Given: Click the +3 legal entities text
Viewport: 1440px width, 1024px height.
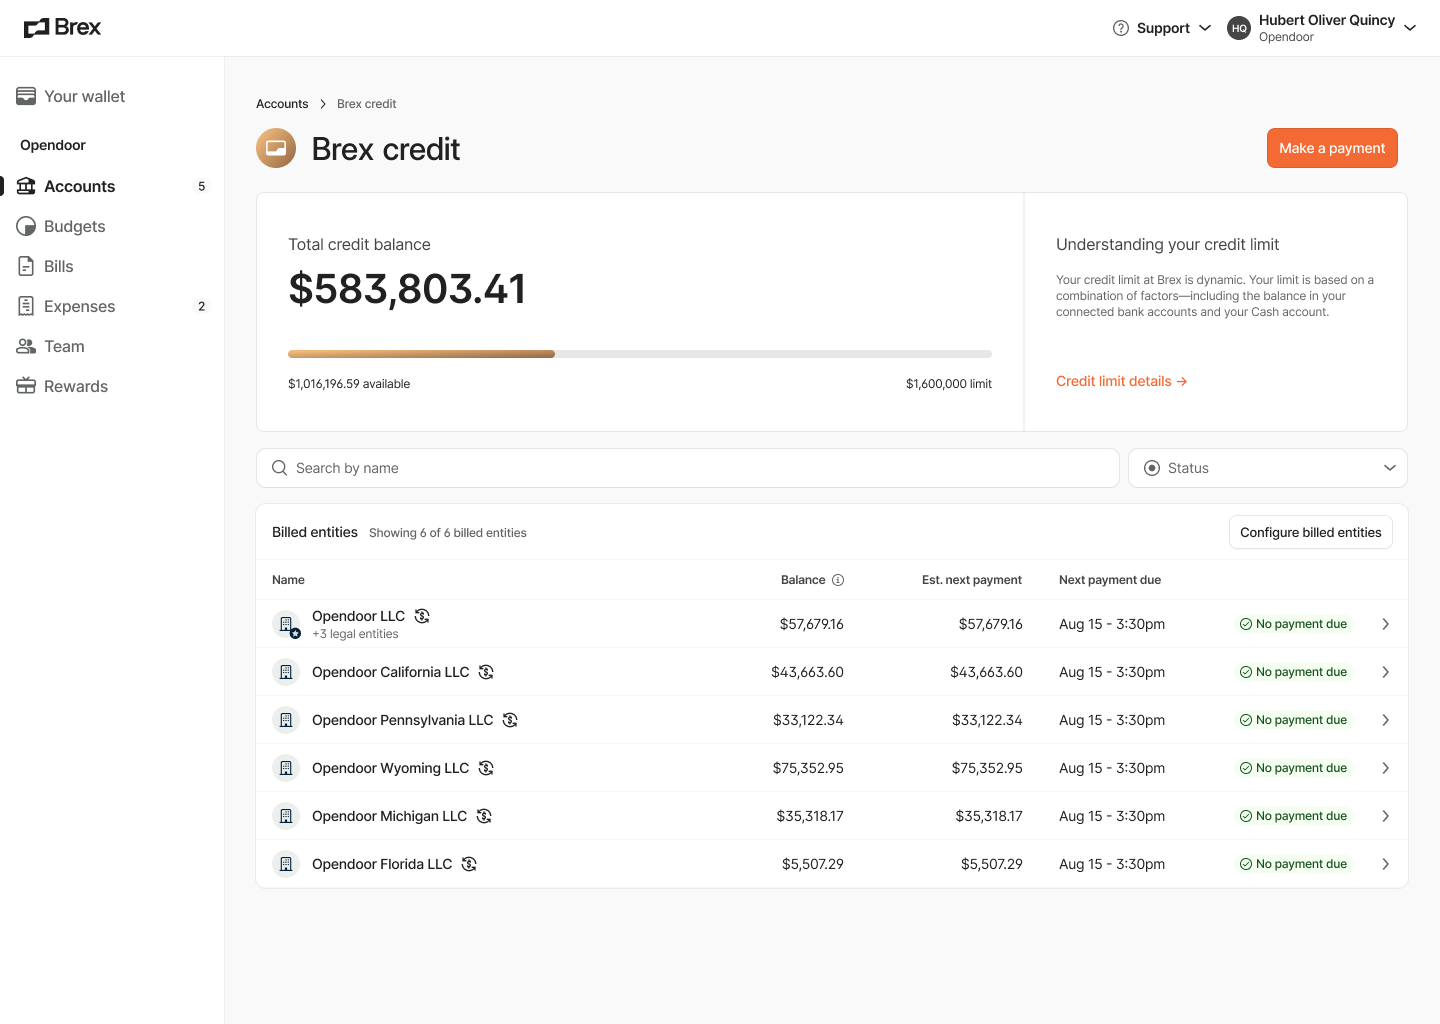Looking at the screenshot, I should point(355,634).
